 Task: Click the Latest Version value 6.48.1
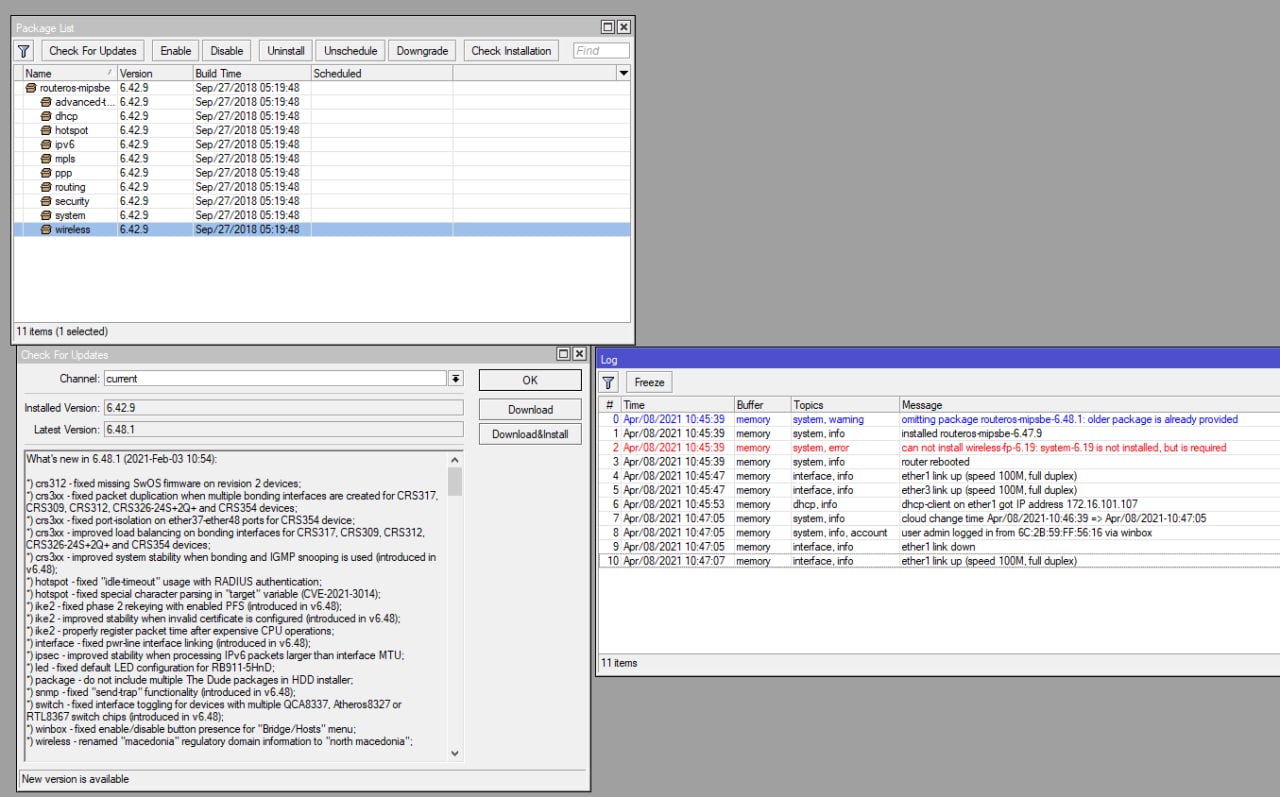point(283,430)
